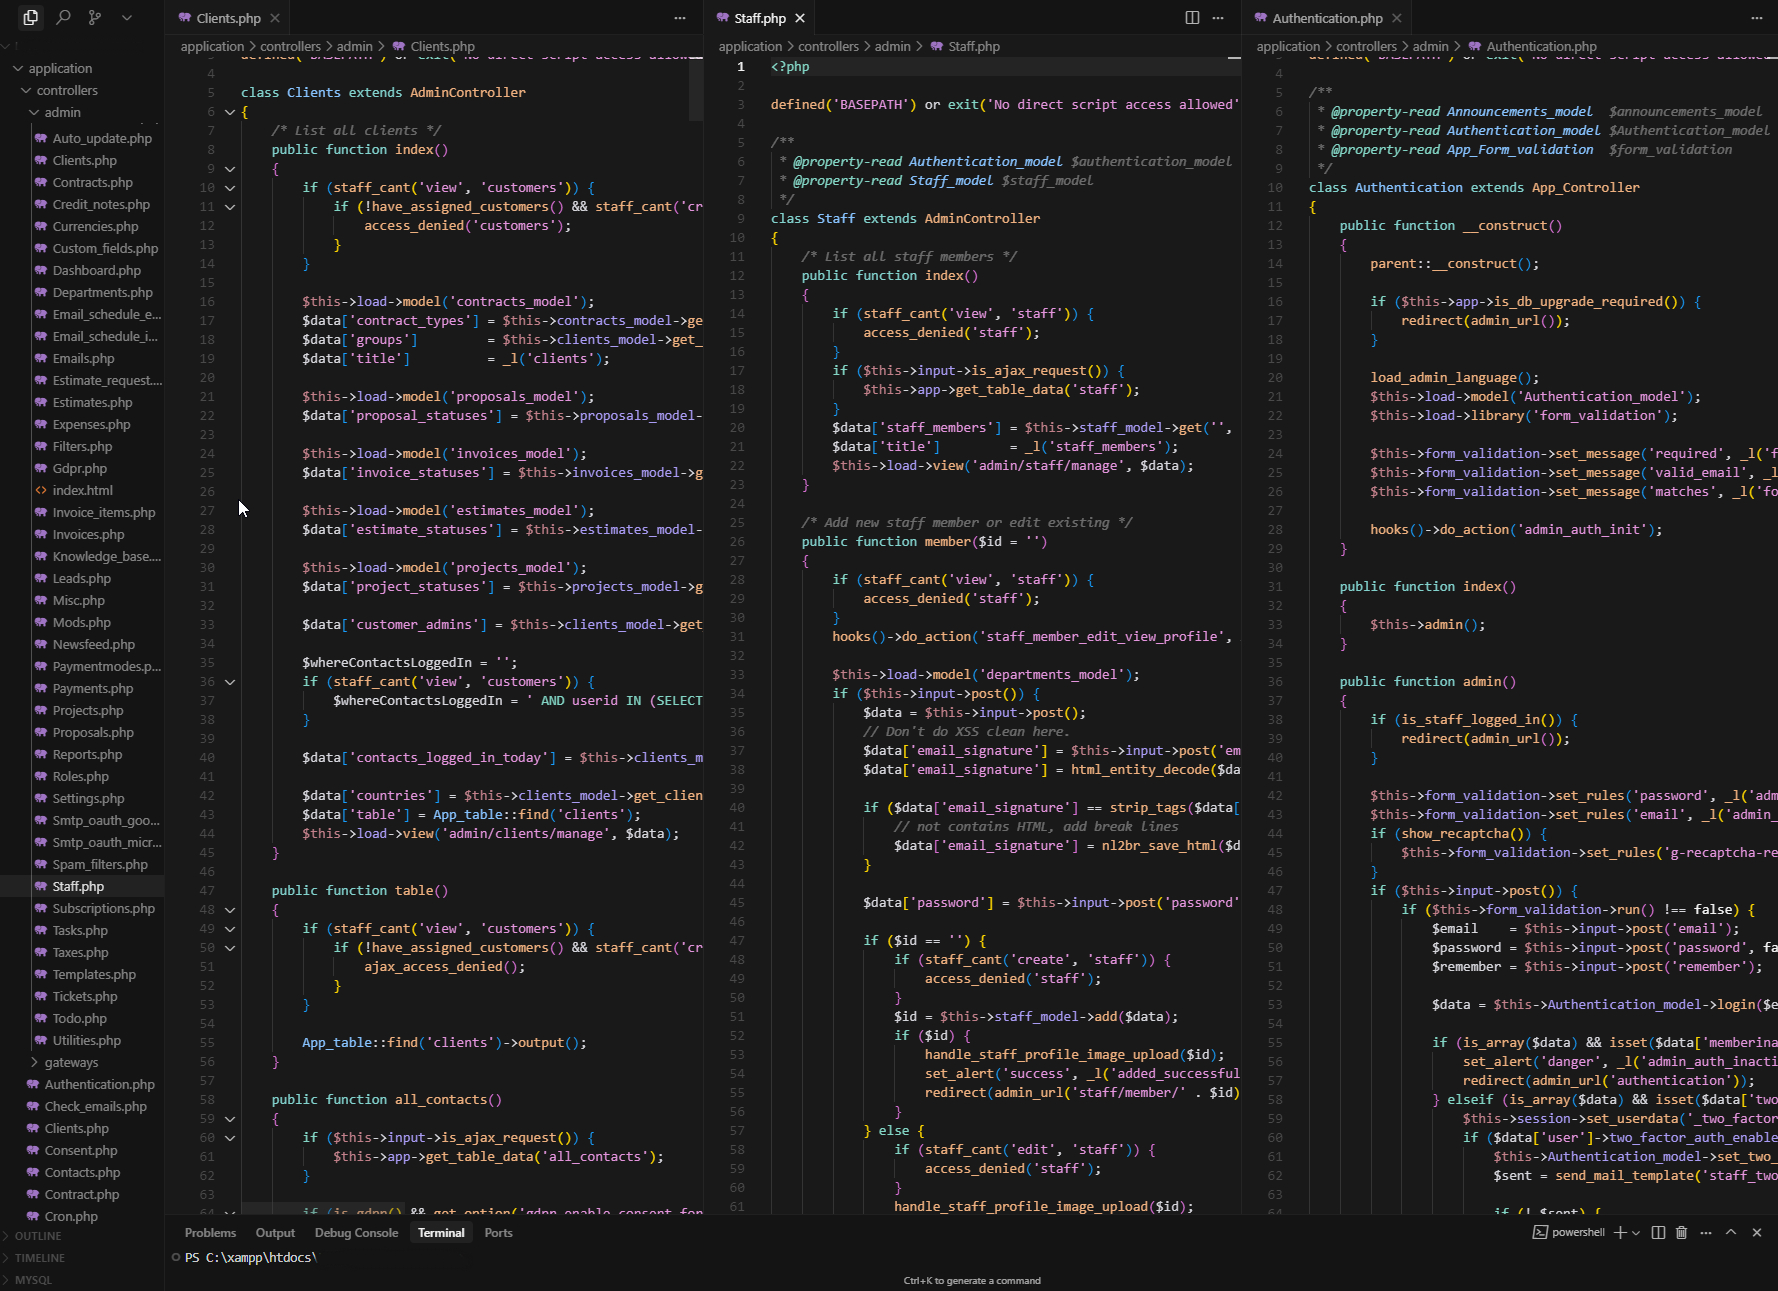
Task: Click the admin breadcrumb above Staff.php
Action: pos(893,46)
